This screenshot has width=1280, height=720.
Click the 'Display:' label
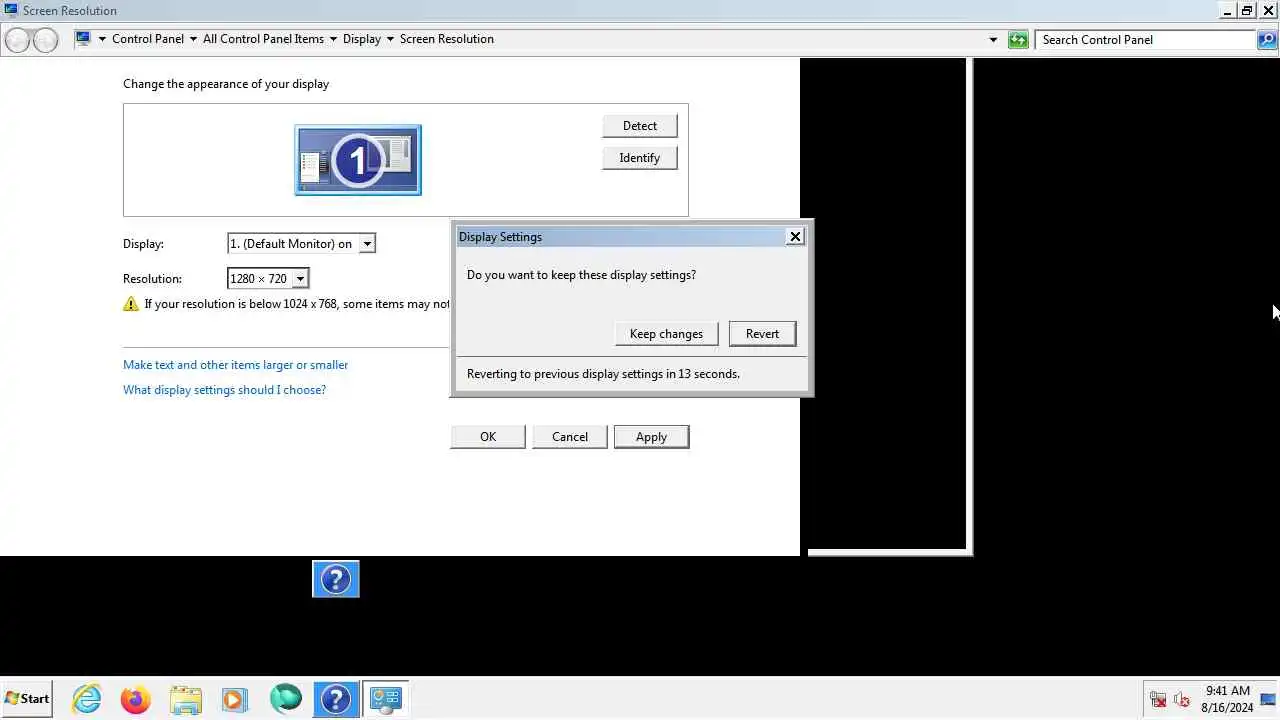point(143,244)
